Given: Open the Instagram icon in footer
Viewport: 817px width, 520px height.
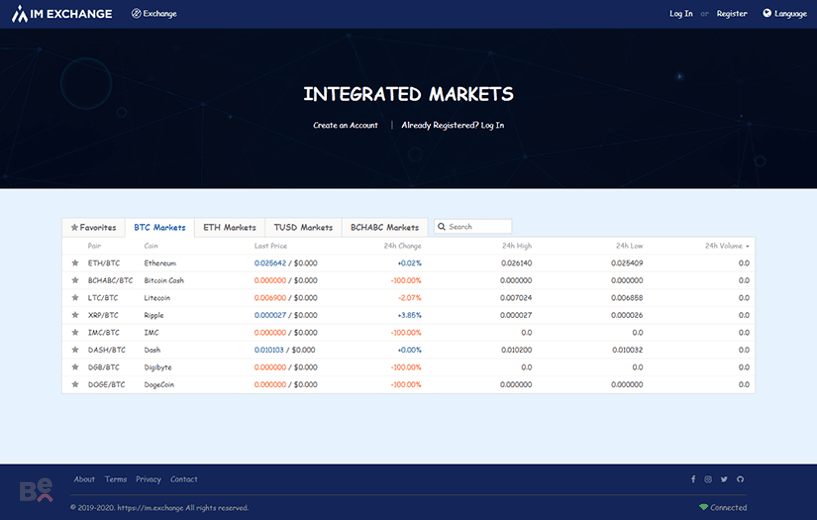Looking at the screenshot, I should pyautogui.click(x=708, y=479).
